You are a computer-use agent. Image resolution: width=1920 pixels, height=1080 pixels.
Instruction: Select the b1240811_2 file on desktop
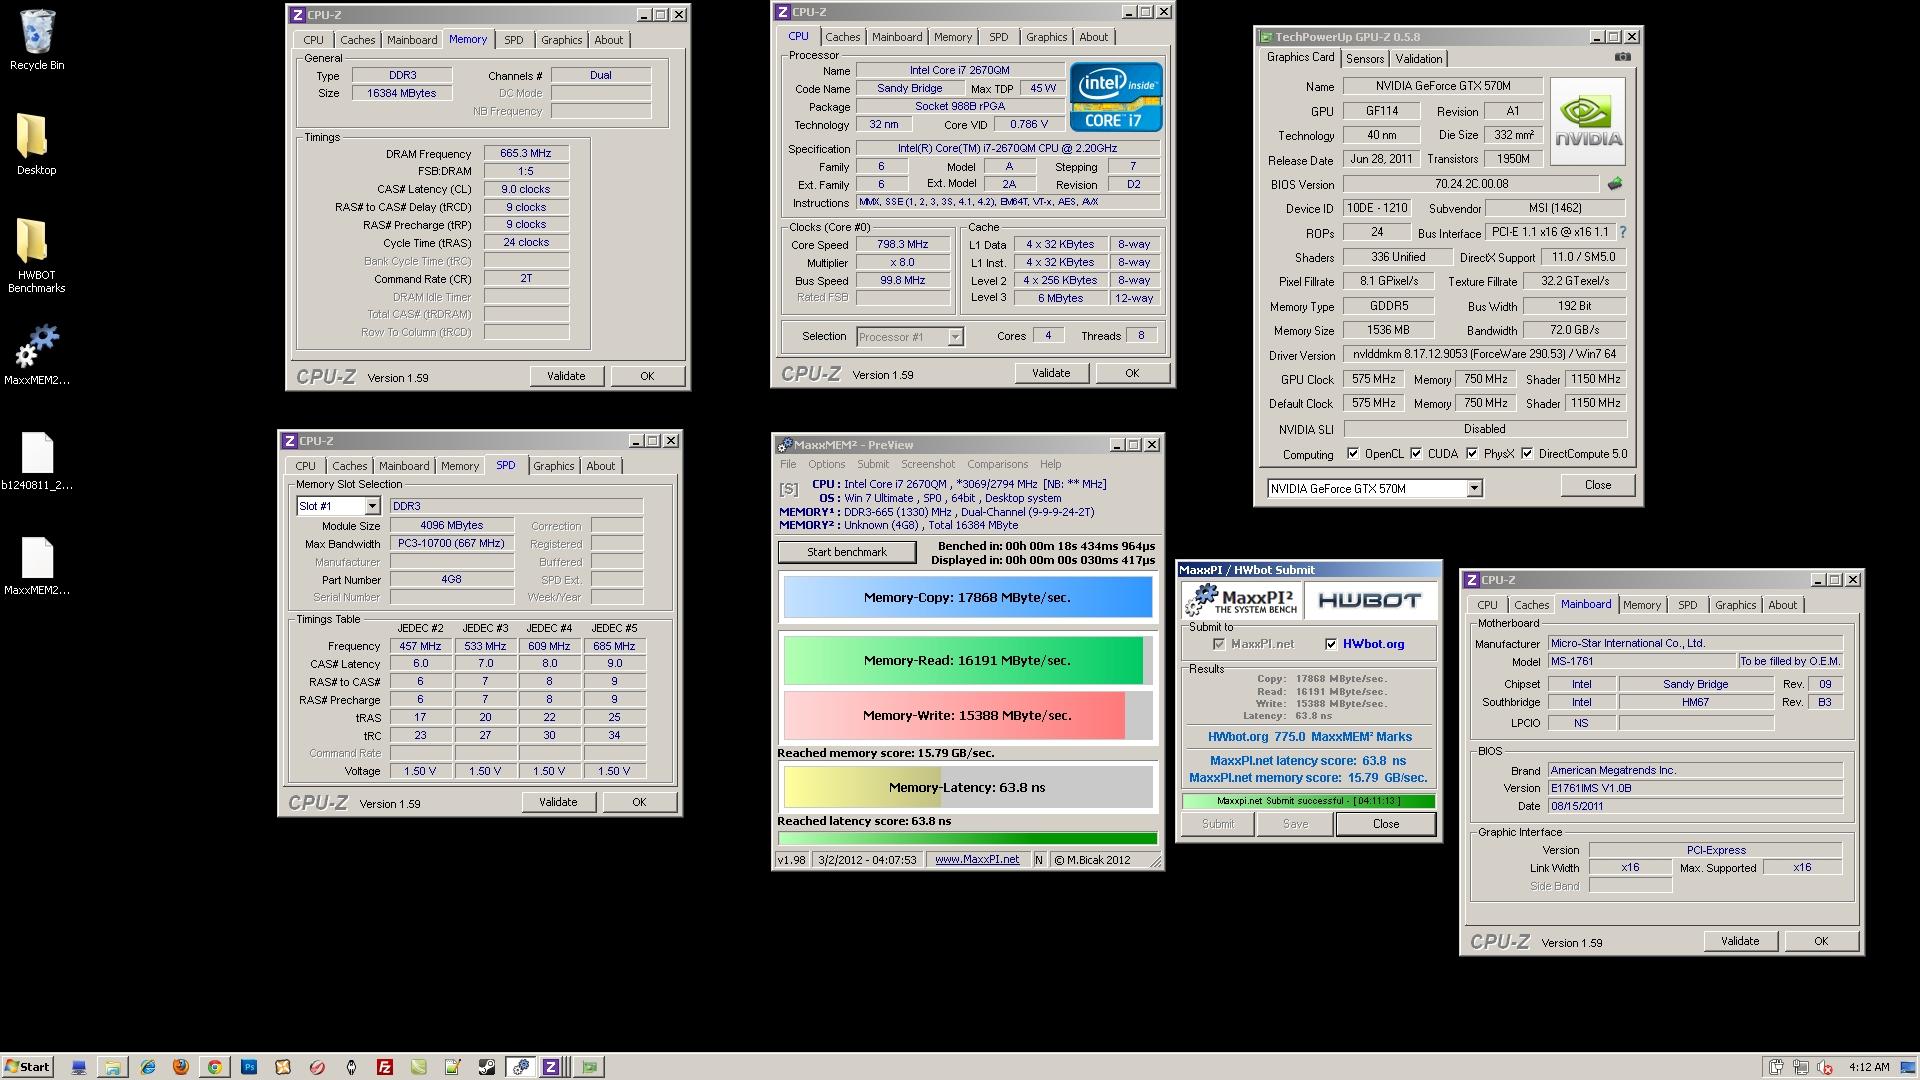[x=37, y=461]
